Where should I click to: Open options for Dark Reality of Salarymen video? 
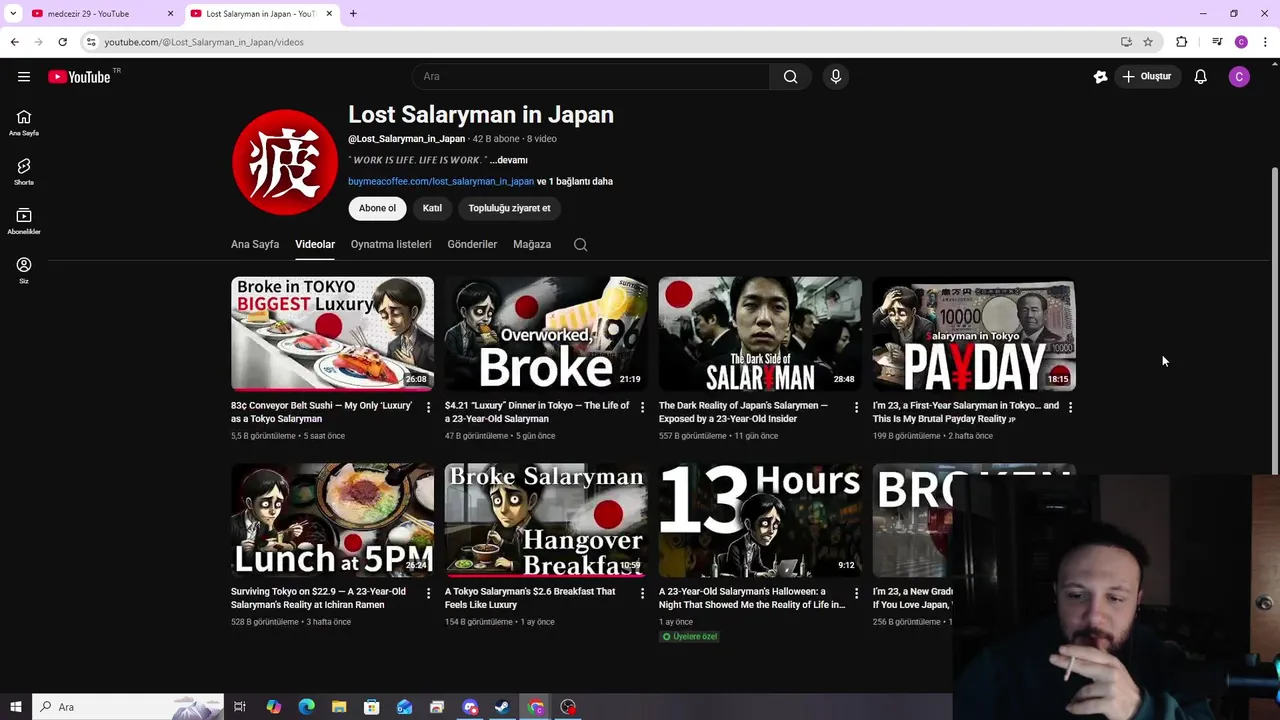856,407
